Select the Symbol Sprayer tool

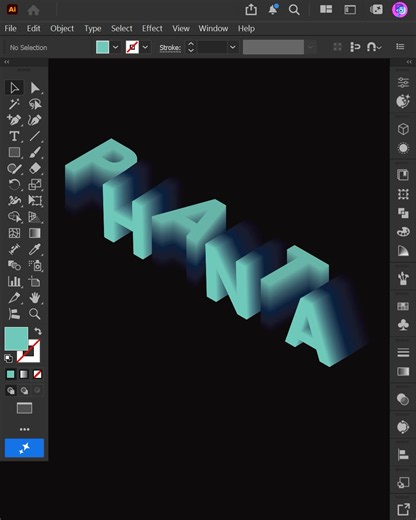tap(35, 265)
